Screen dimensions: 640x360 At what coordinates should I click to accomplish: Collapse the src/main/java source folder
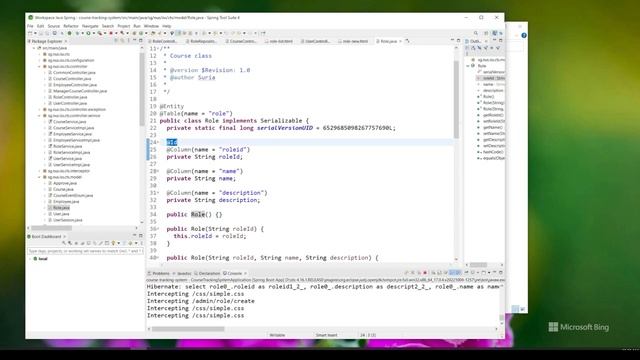(x=34, y=48)
